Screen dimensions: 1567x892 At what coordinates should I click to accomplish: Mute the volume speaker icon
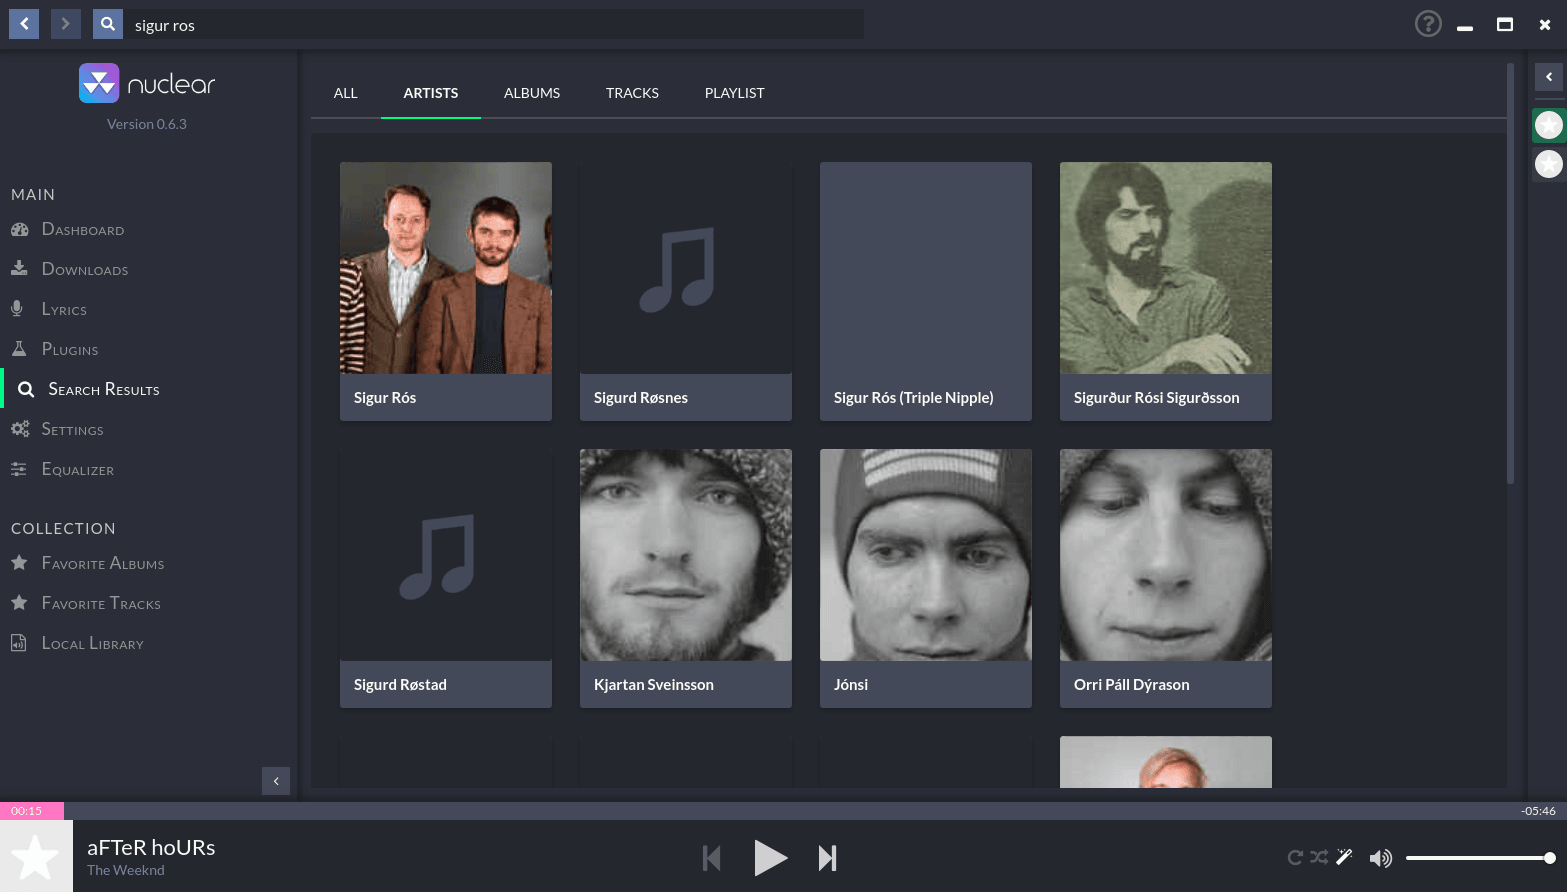[1381, 858]
